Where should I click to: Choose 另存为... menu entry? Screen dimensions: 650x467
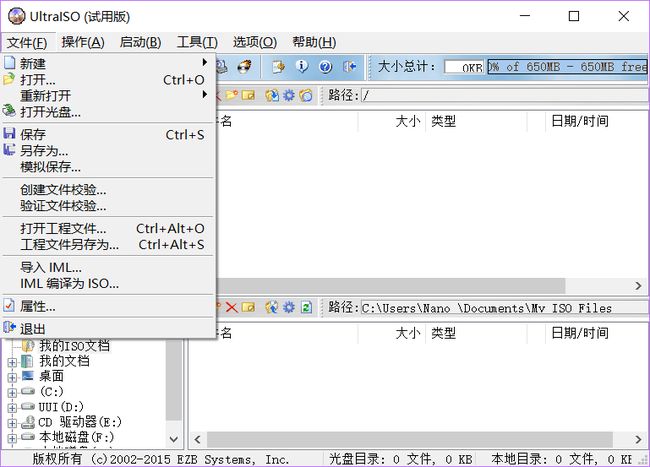(108, 150)
